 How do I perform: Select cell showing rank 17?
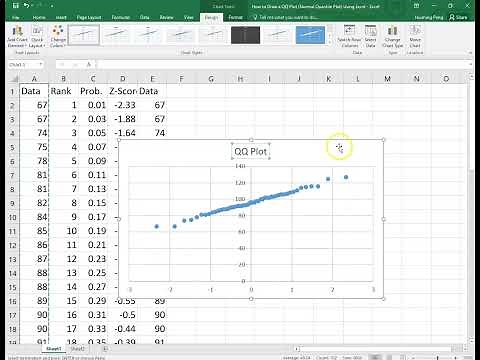coord(63,329)
